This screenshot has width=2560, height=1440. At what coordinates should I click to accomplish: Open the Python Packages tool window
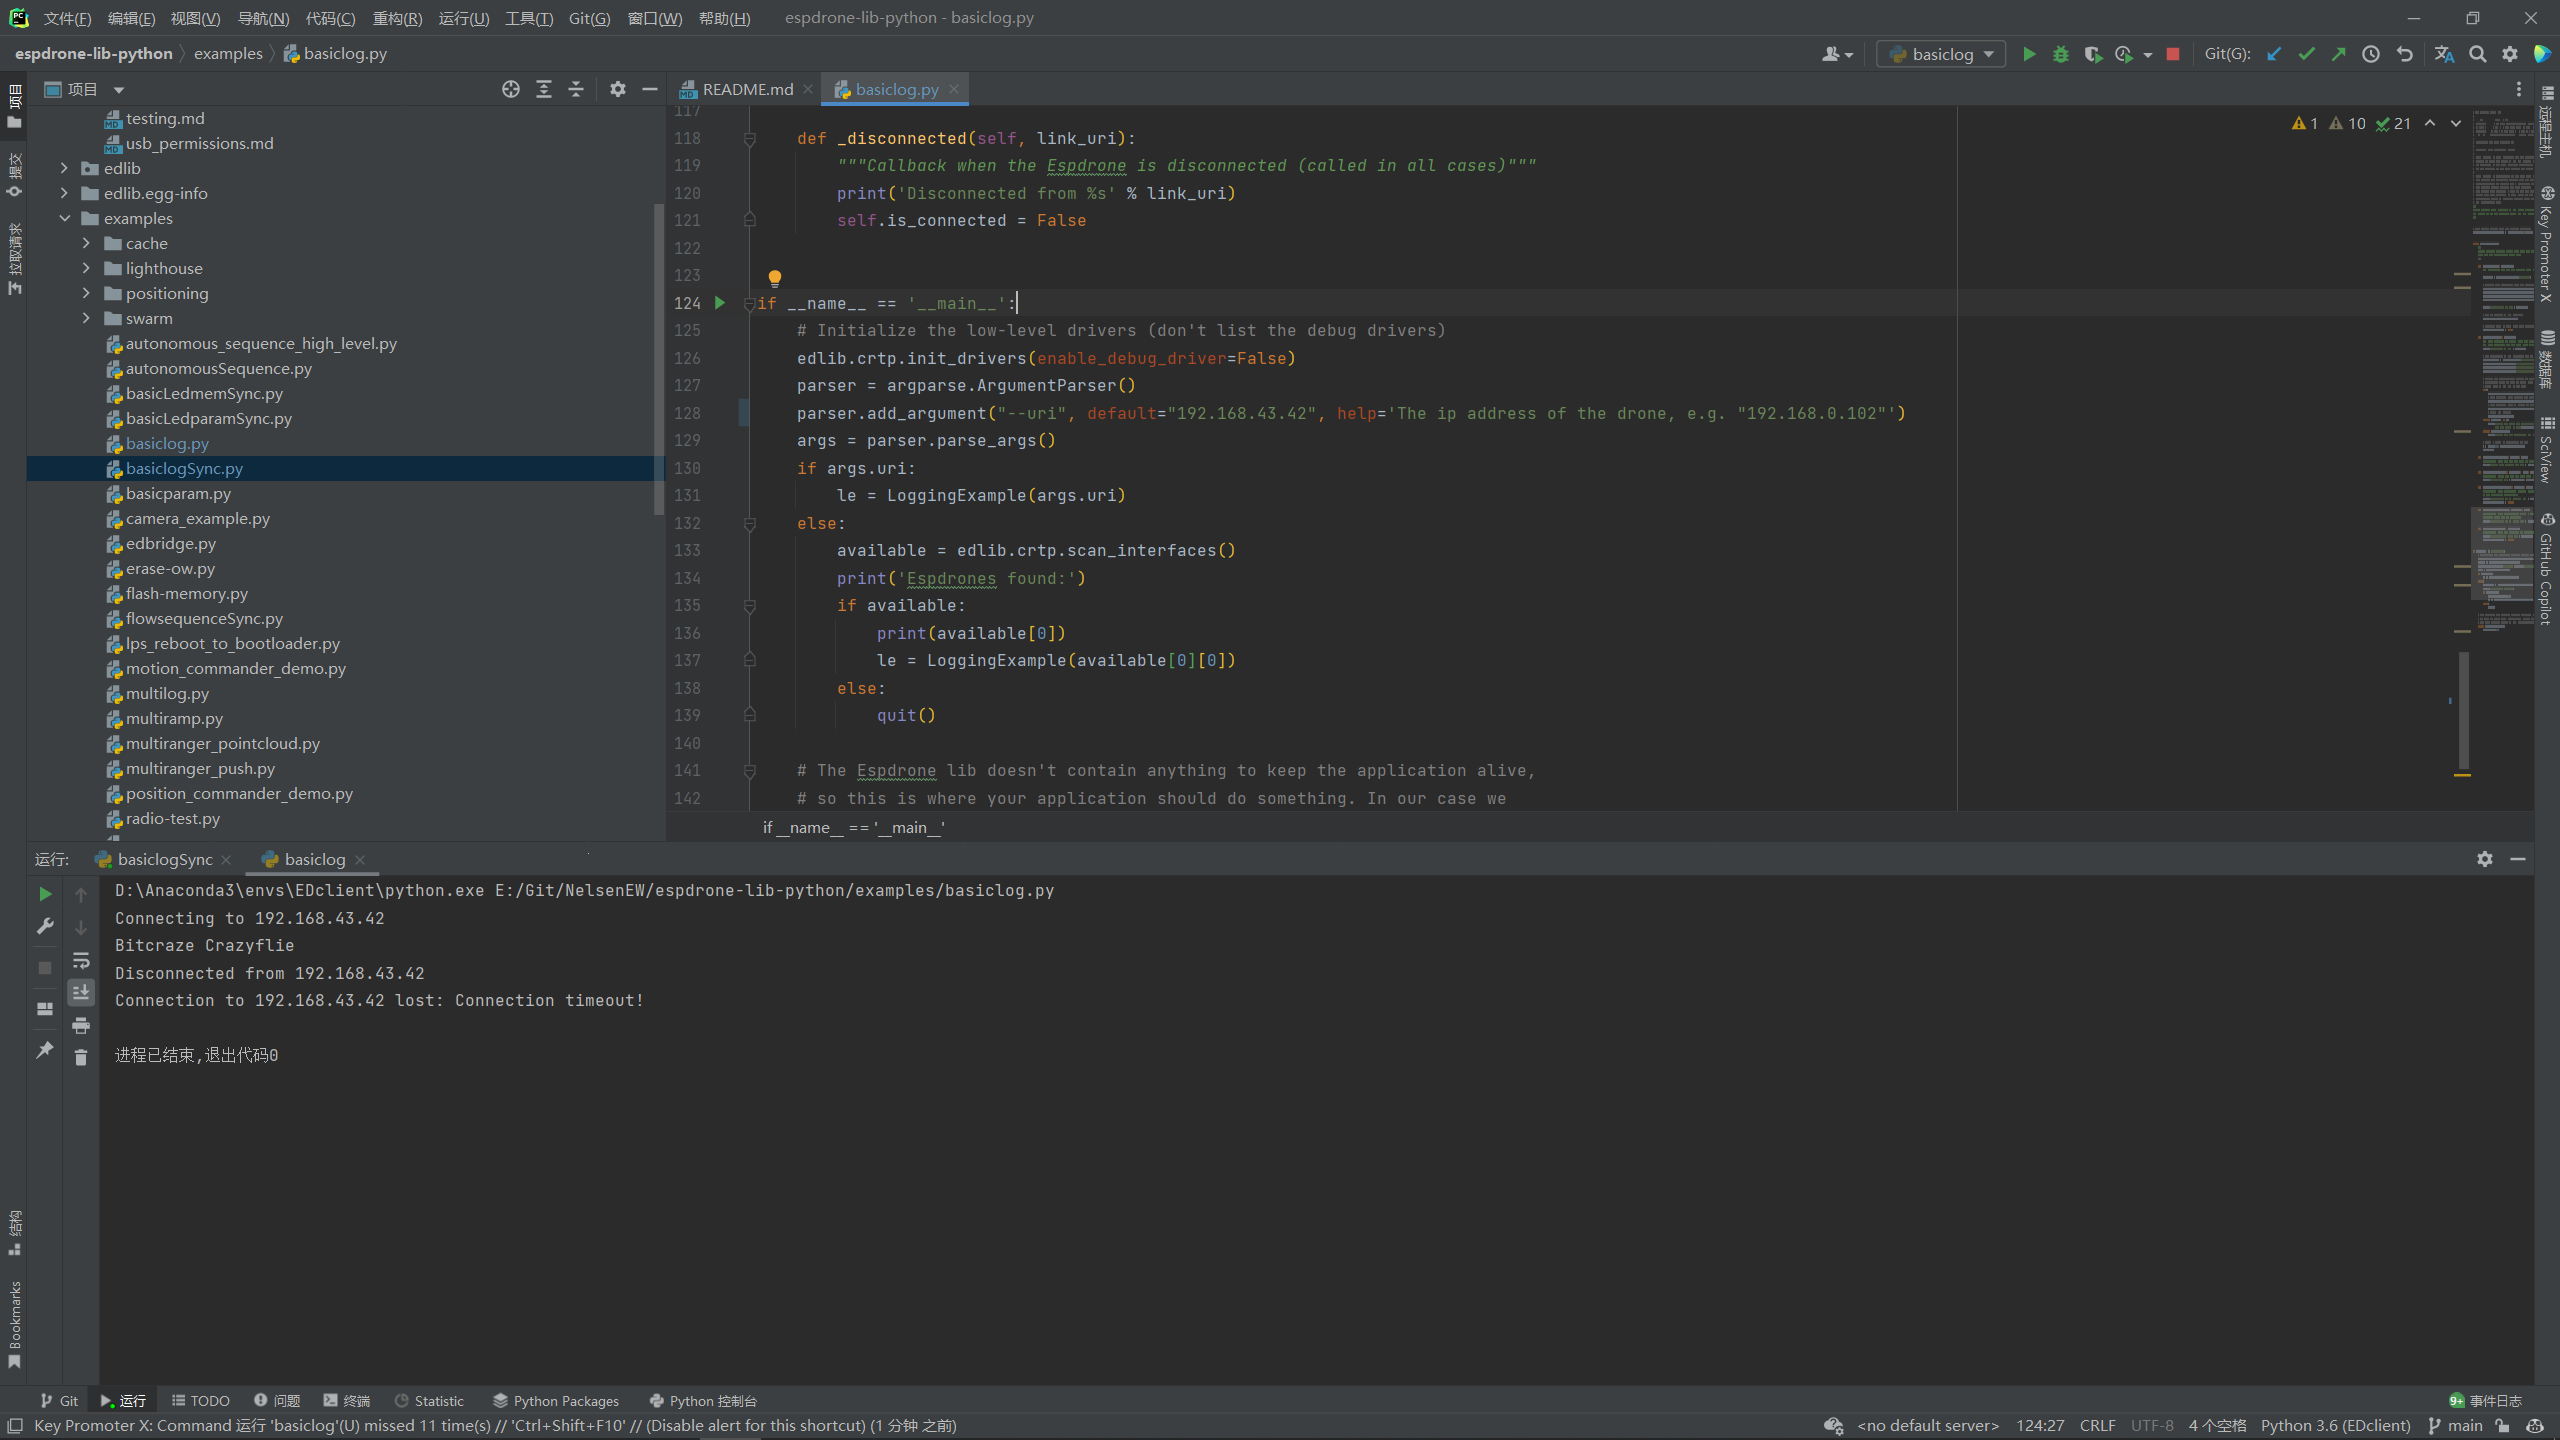pyautogui.click(x=556, y=1400)
